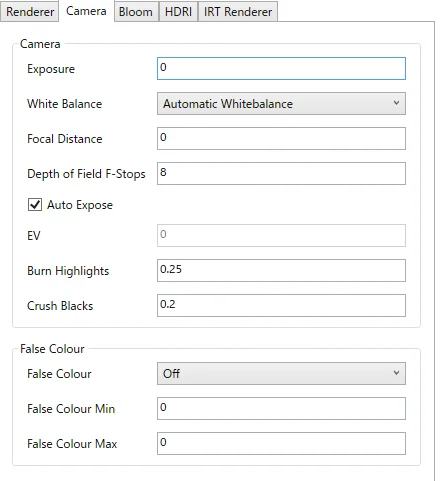
Task: Uncheck the Auto Expose checkbox
Action: (35, 205)
